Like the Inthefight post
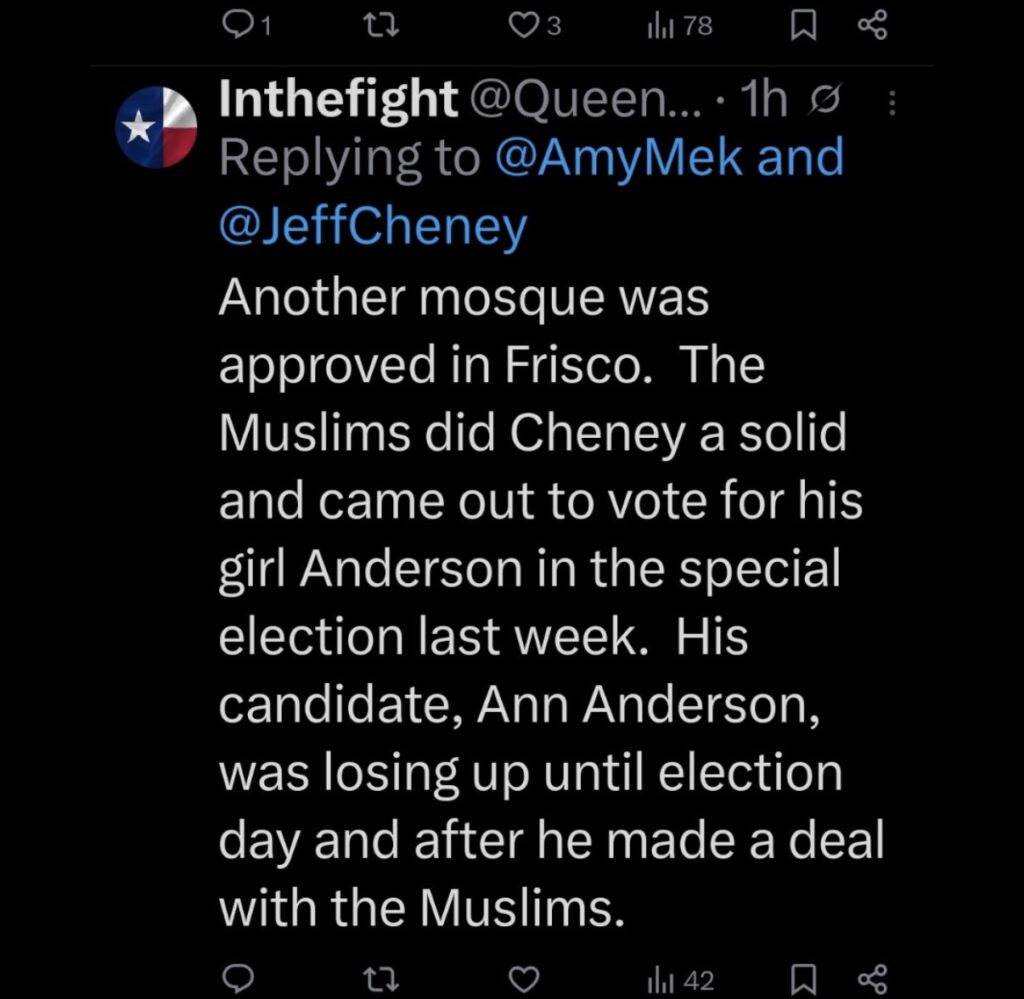Screen dimensions: 1024x999 pyautogui.click(x=525, y=978)
